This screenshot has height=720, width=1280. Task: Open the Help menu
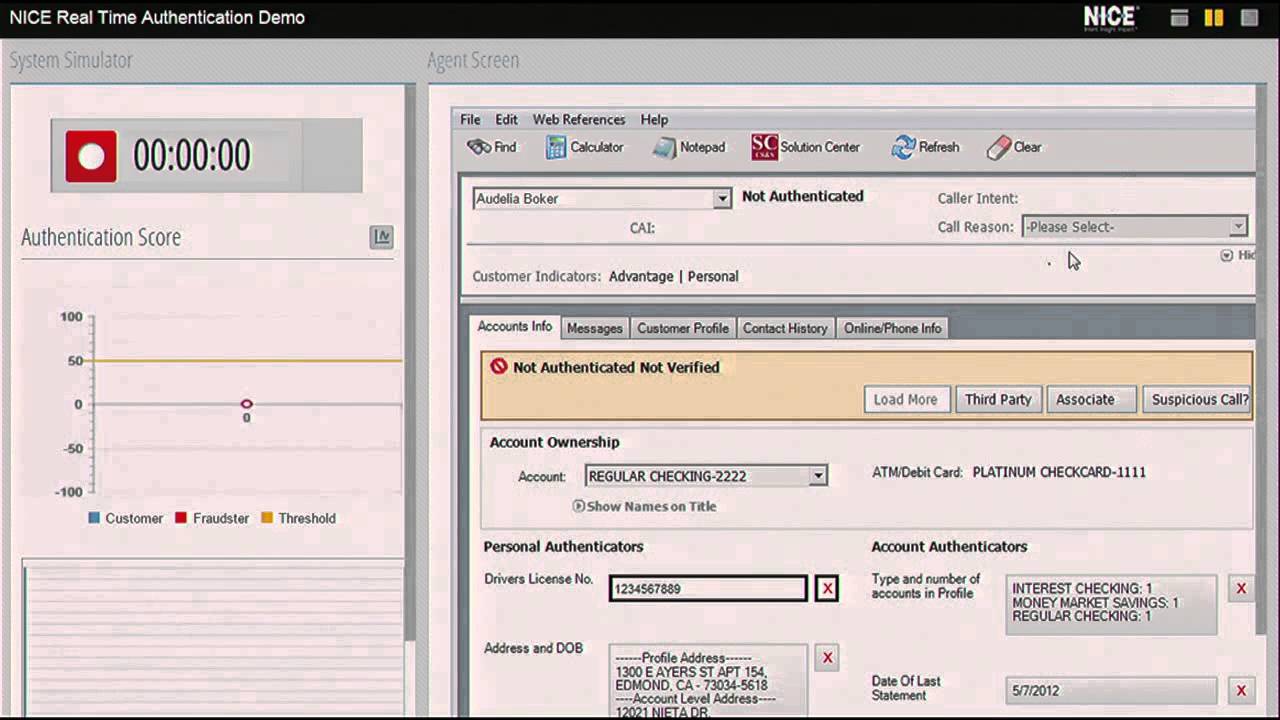click(x=654, y=119)
